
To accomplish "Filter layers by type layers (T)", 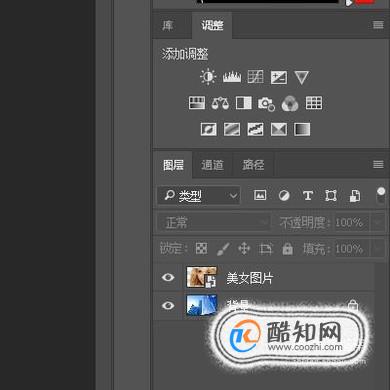I will tap(308, 196).
